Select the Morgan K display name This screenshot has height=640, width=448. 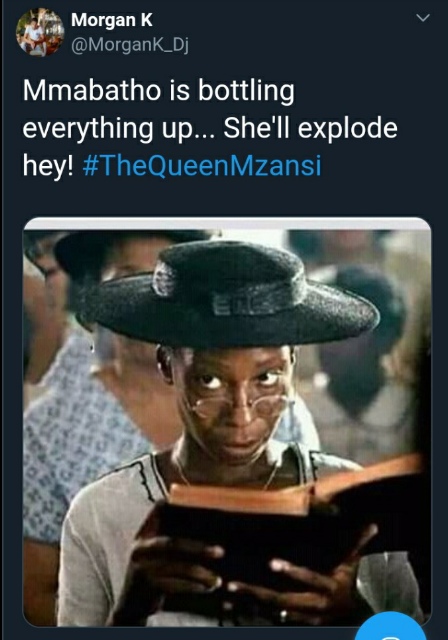pyautogui.click(x=112, y=20)
